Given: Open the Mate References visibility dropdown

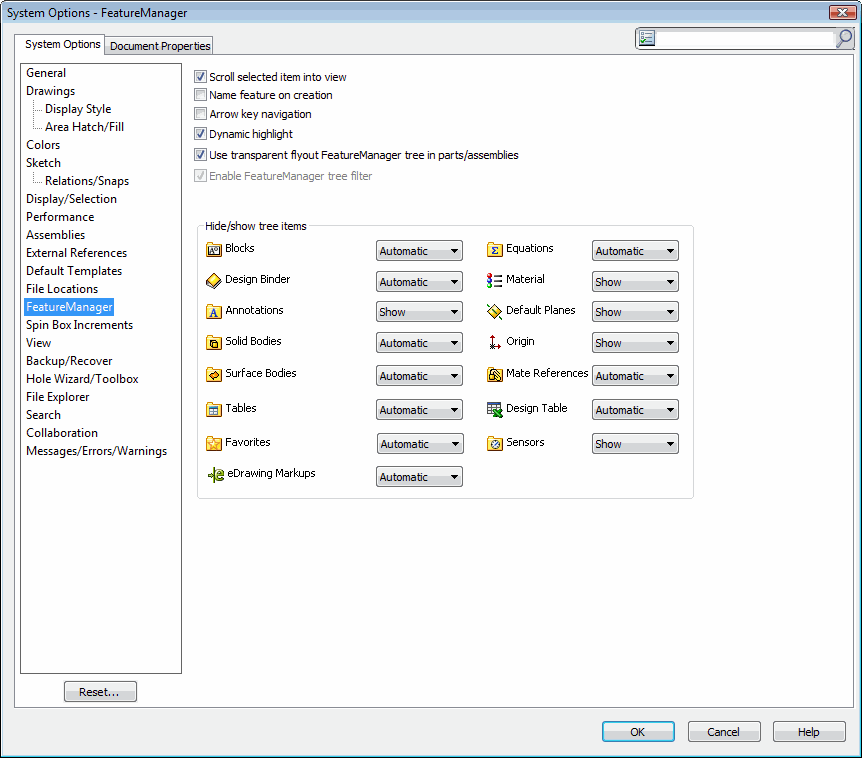Looking at the screenshot, I should pyautogui.click(x=636, y=376).
